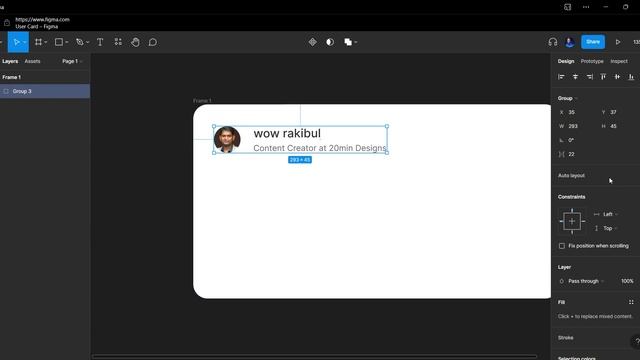Click "Content Creator at 20min Designs" text
Viewport: 640px width, 360px height.
coord(320,148)
